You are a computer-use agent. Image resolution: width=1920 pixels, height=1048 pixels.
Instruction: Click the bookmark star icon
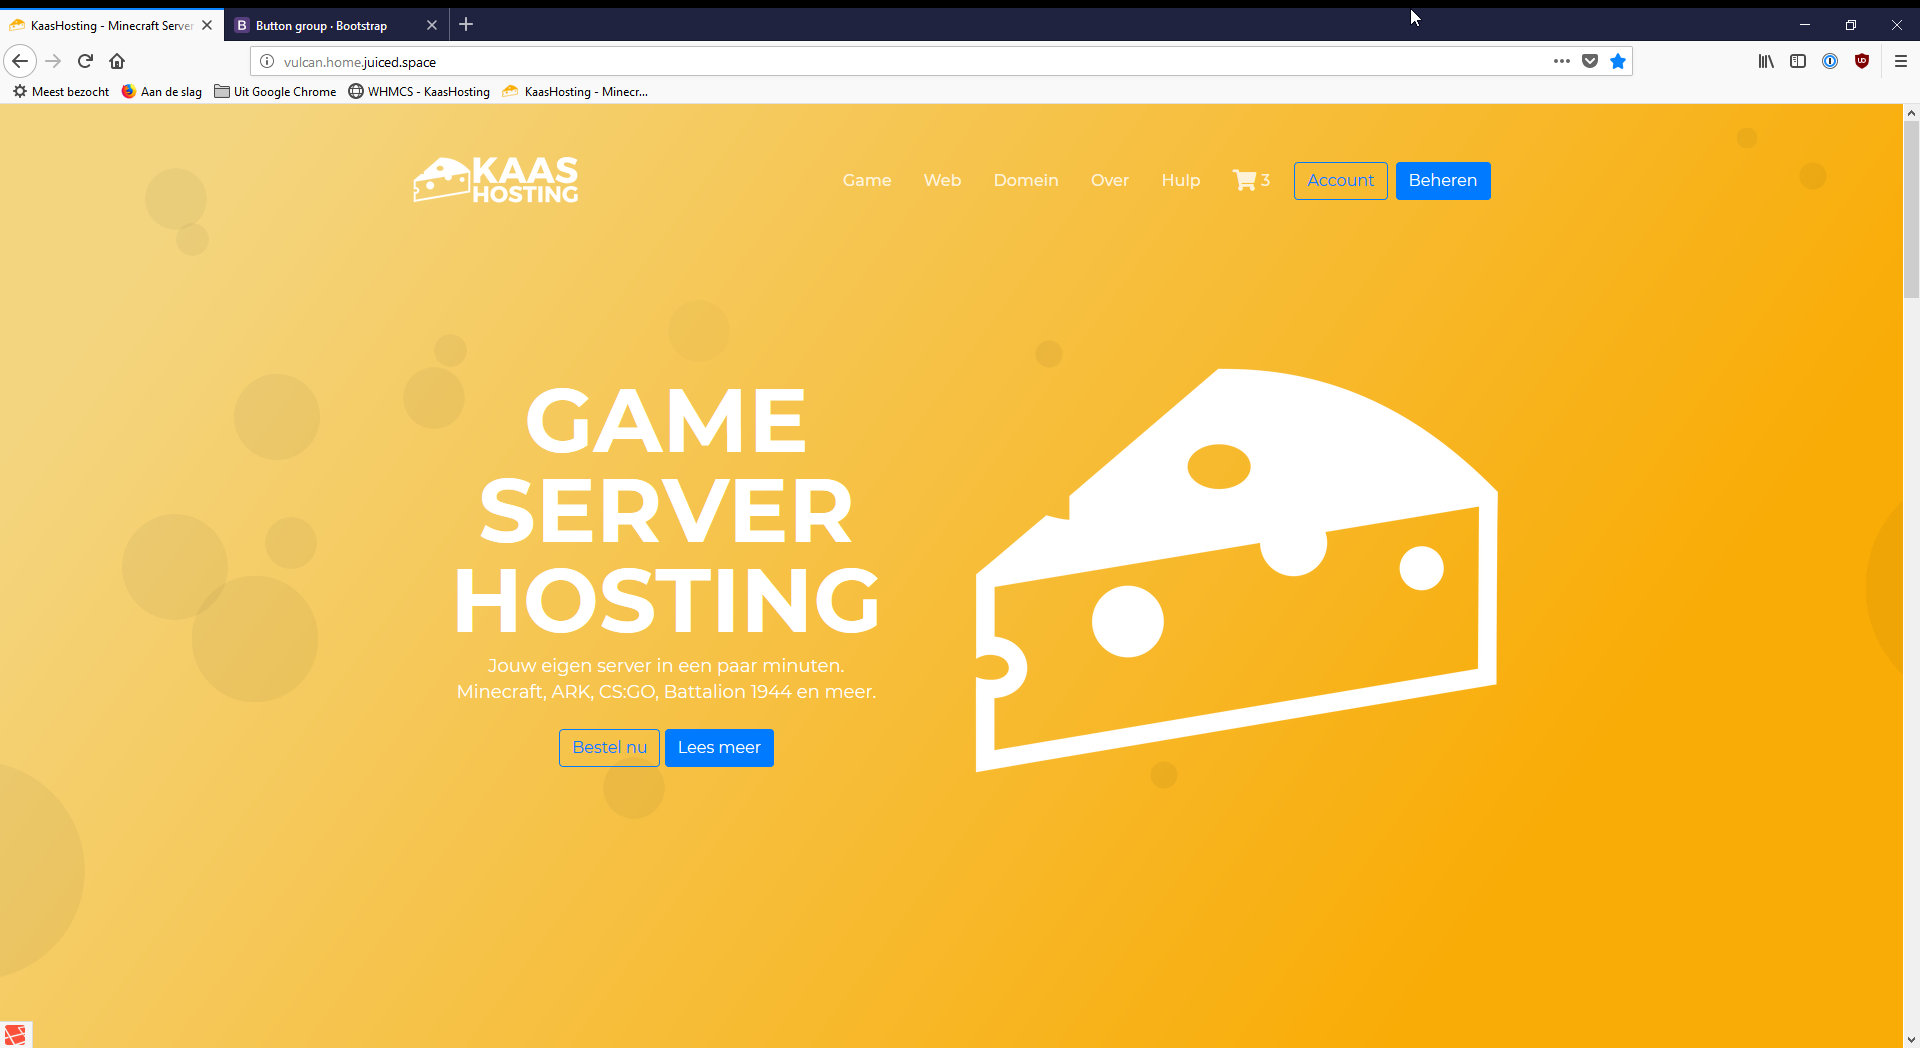1618,61
